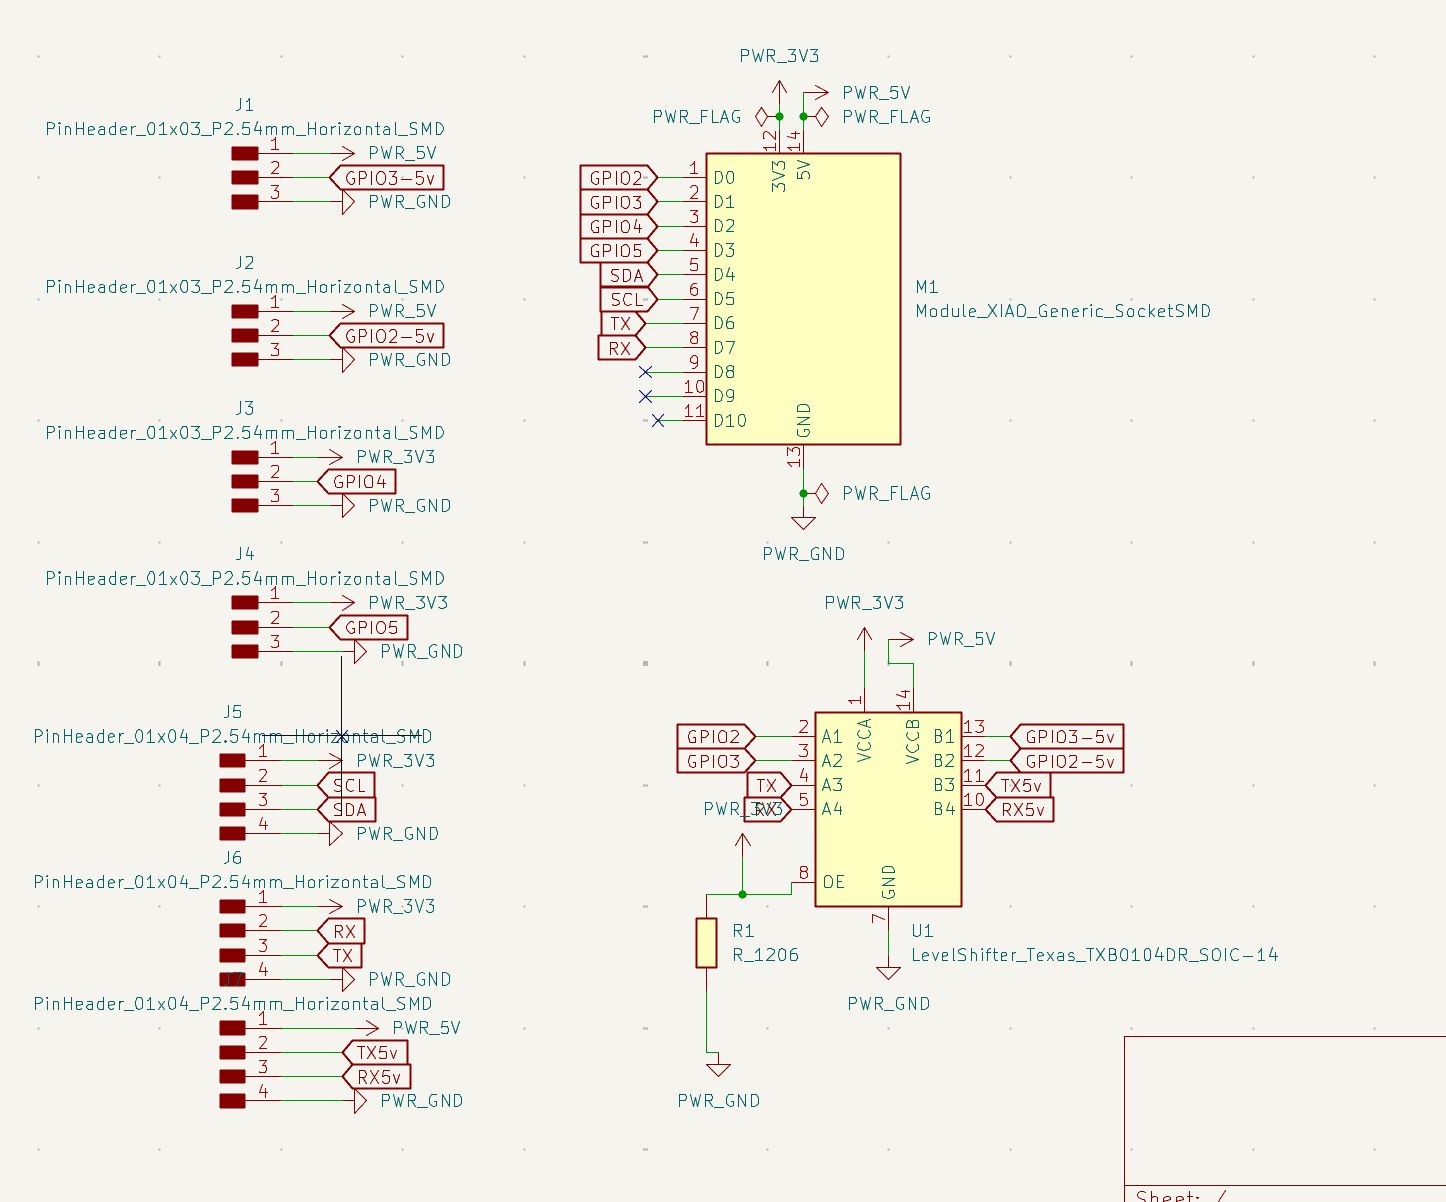Click the PWR_3V3 arrow above U1 VCCA pin
The image size is (1446, 1202).
click(x=864, y=640)
